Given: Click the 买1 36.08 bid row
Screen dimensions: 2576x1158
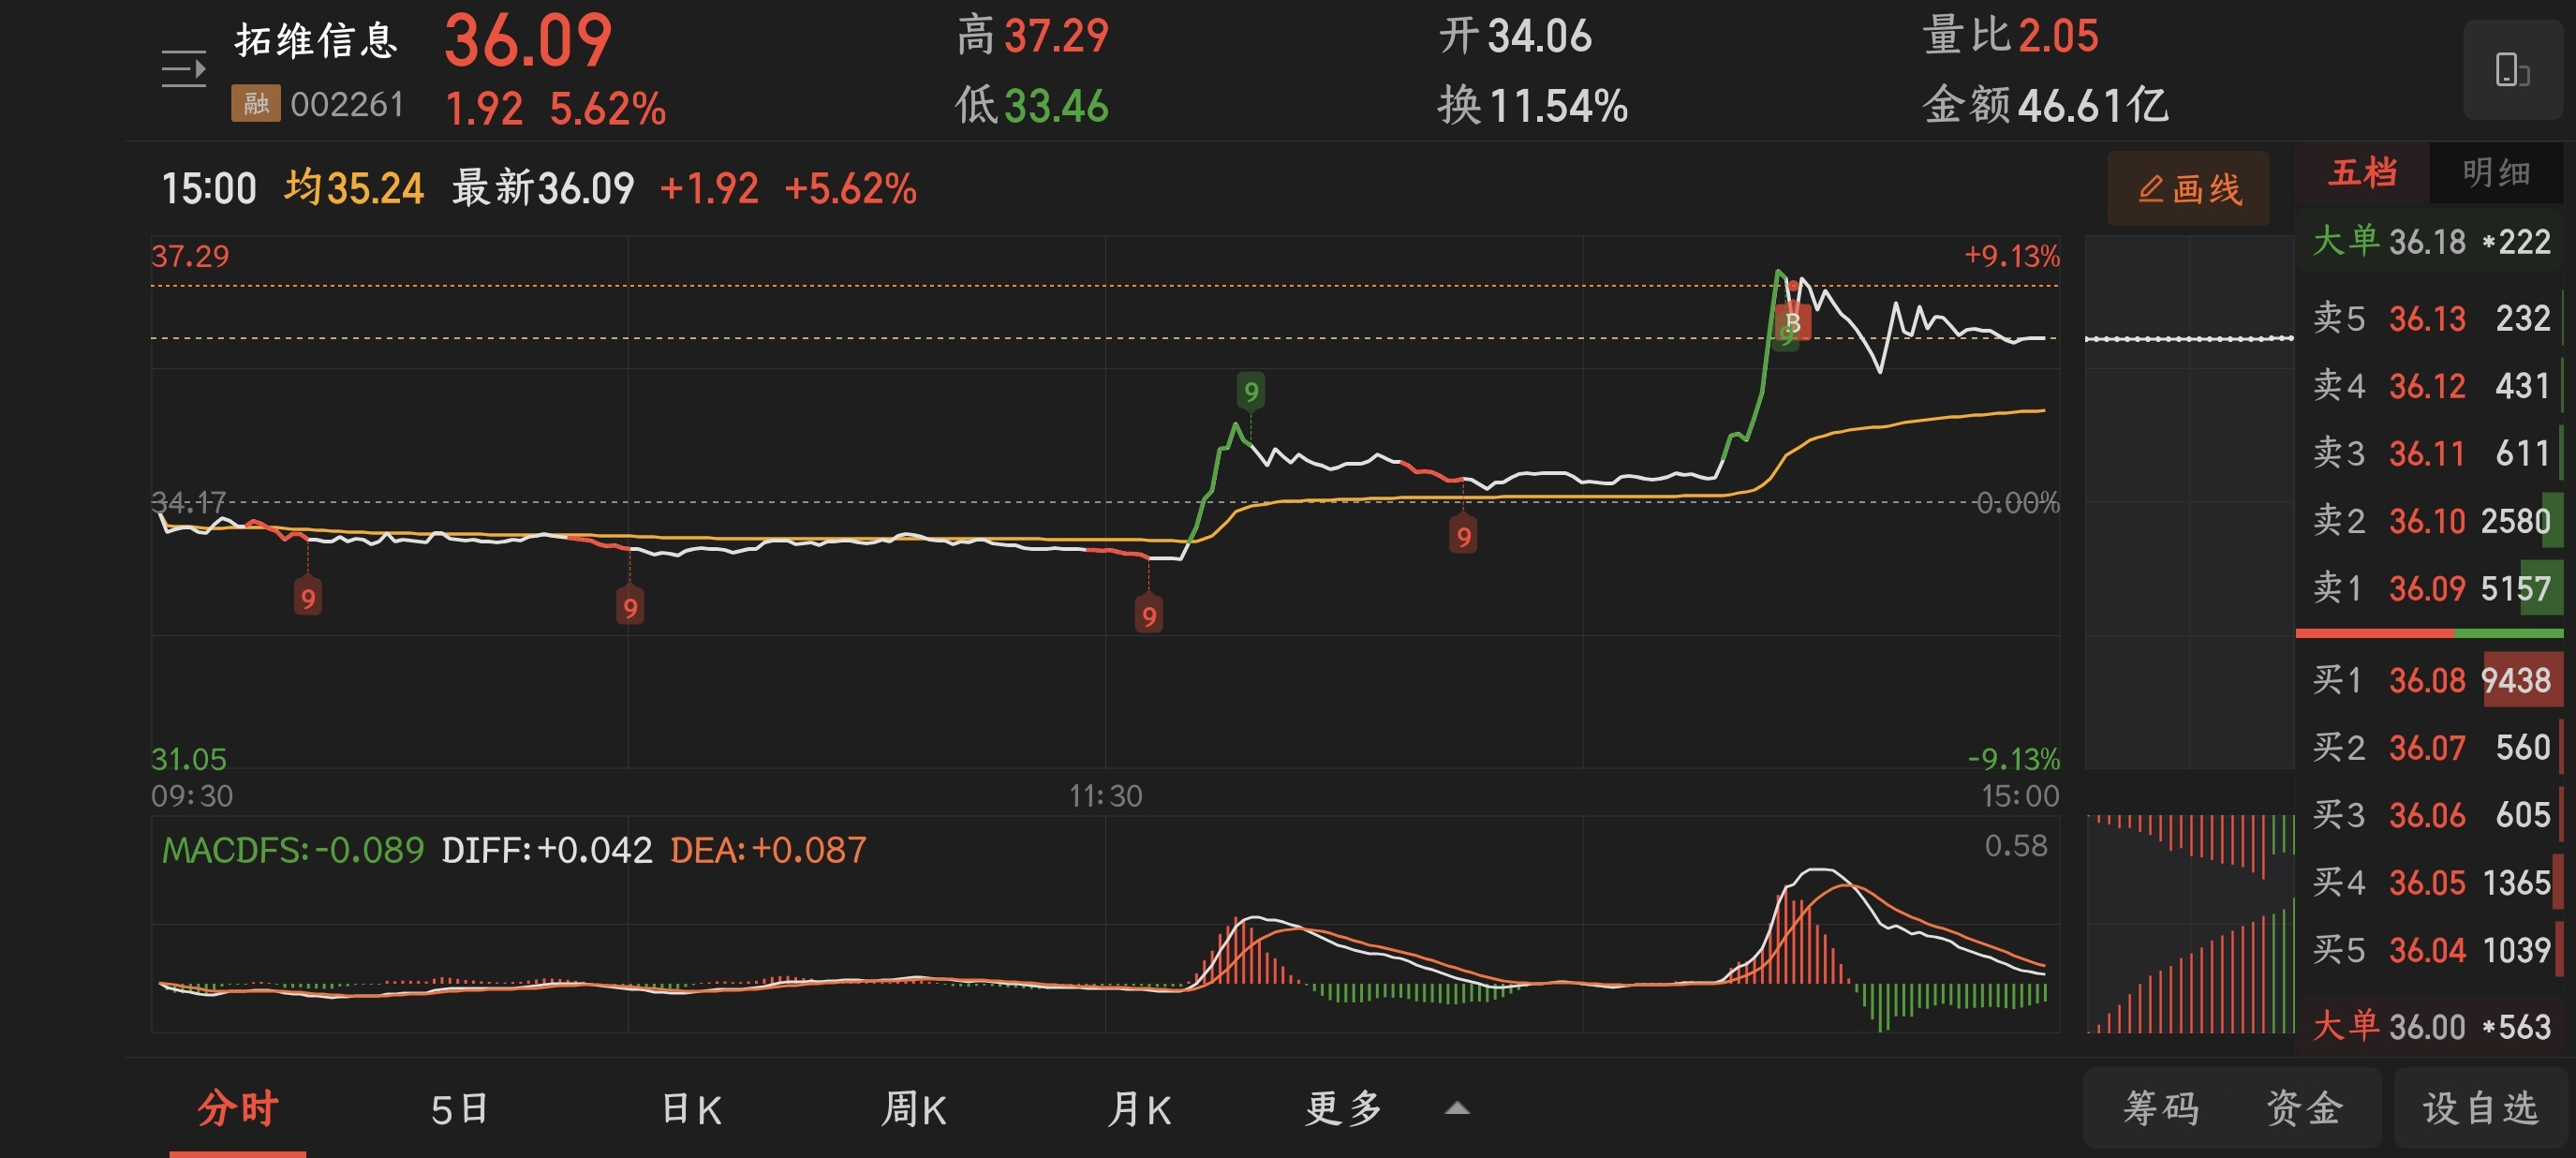Looking at the screenshot, I should 2428,680.
